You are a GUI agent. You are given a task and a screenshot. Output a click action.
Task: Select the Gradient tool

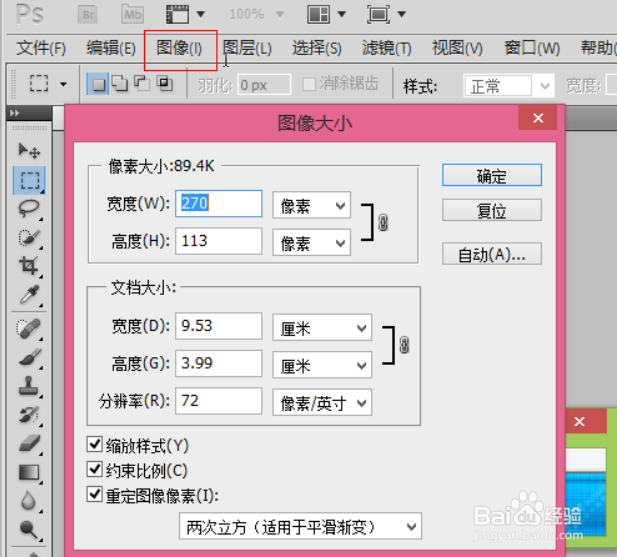[29, 473]
